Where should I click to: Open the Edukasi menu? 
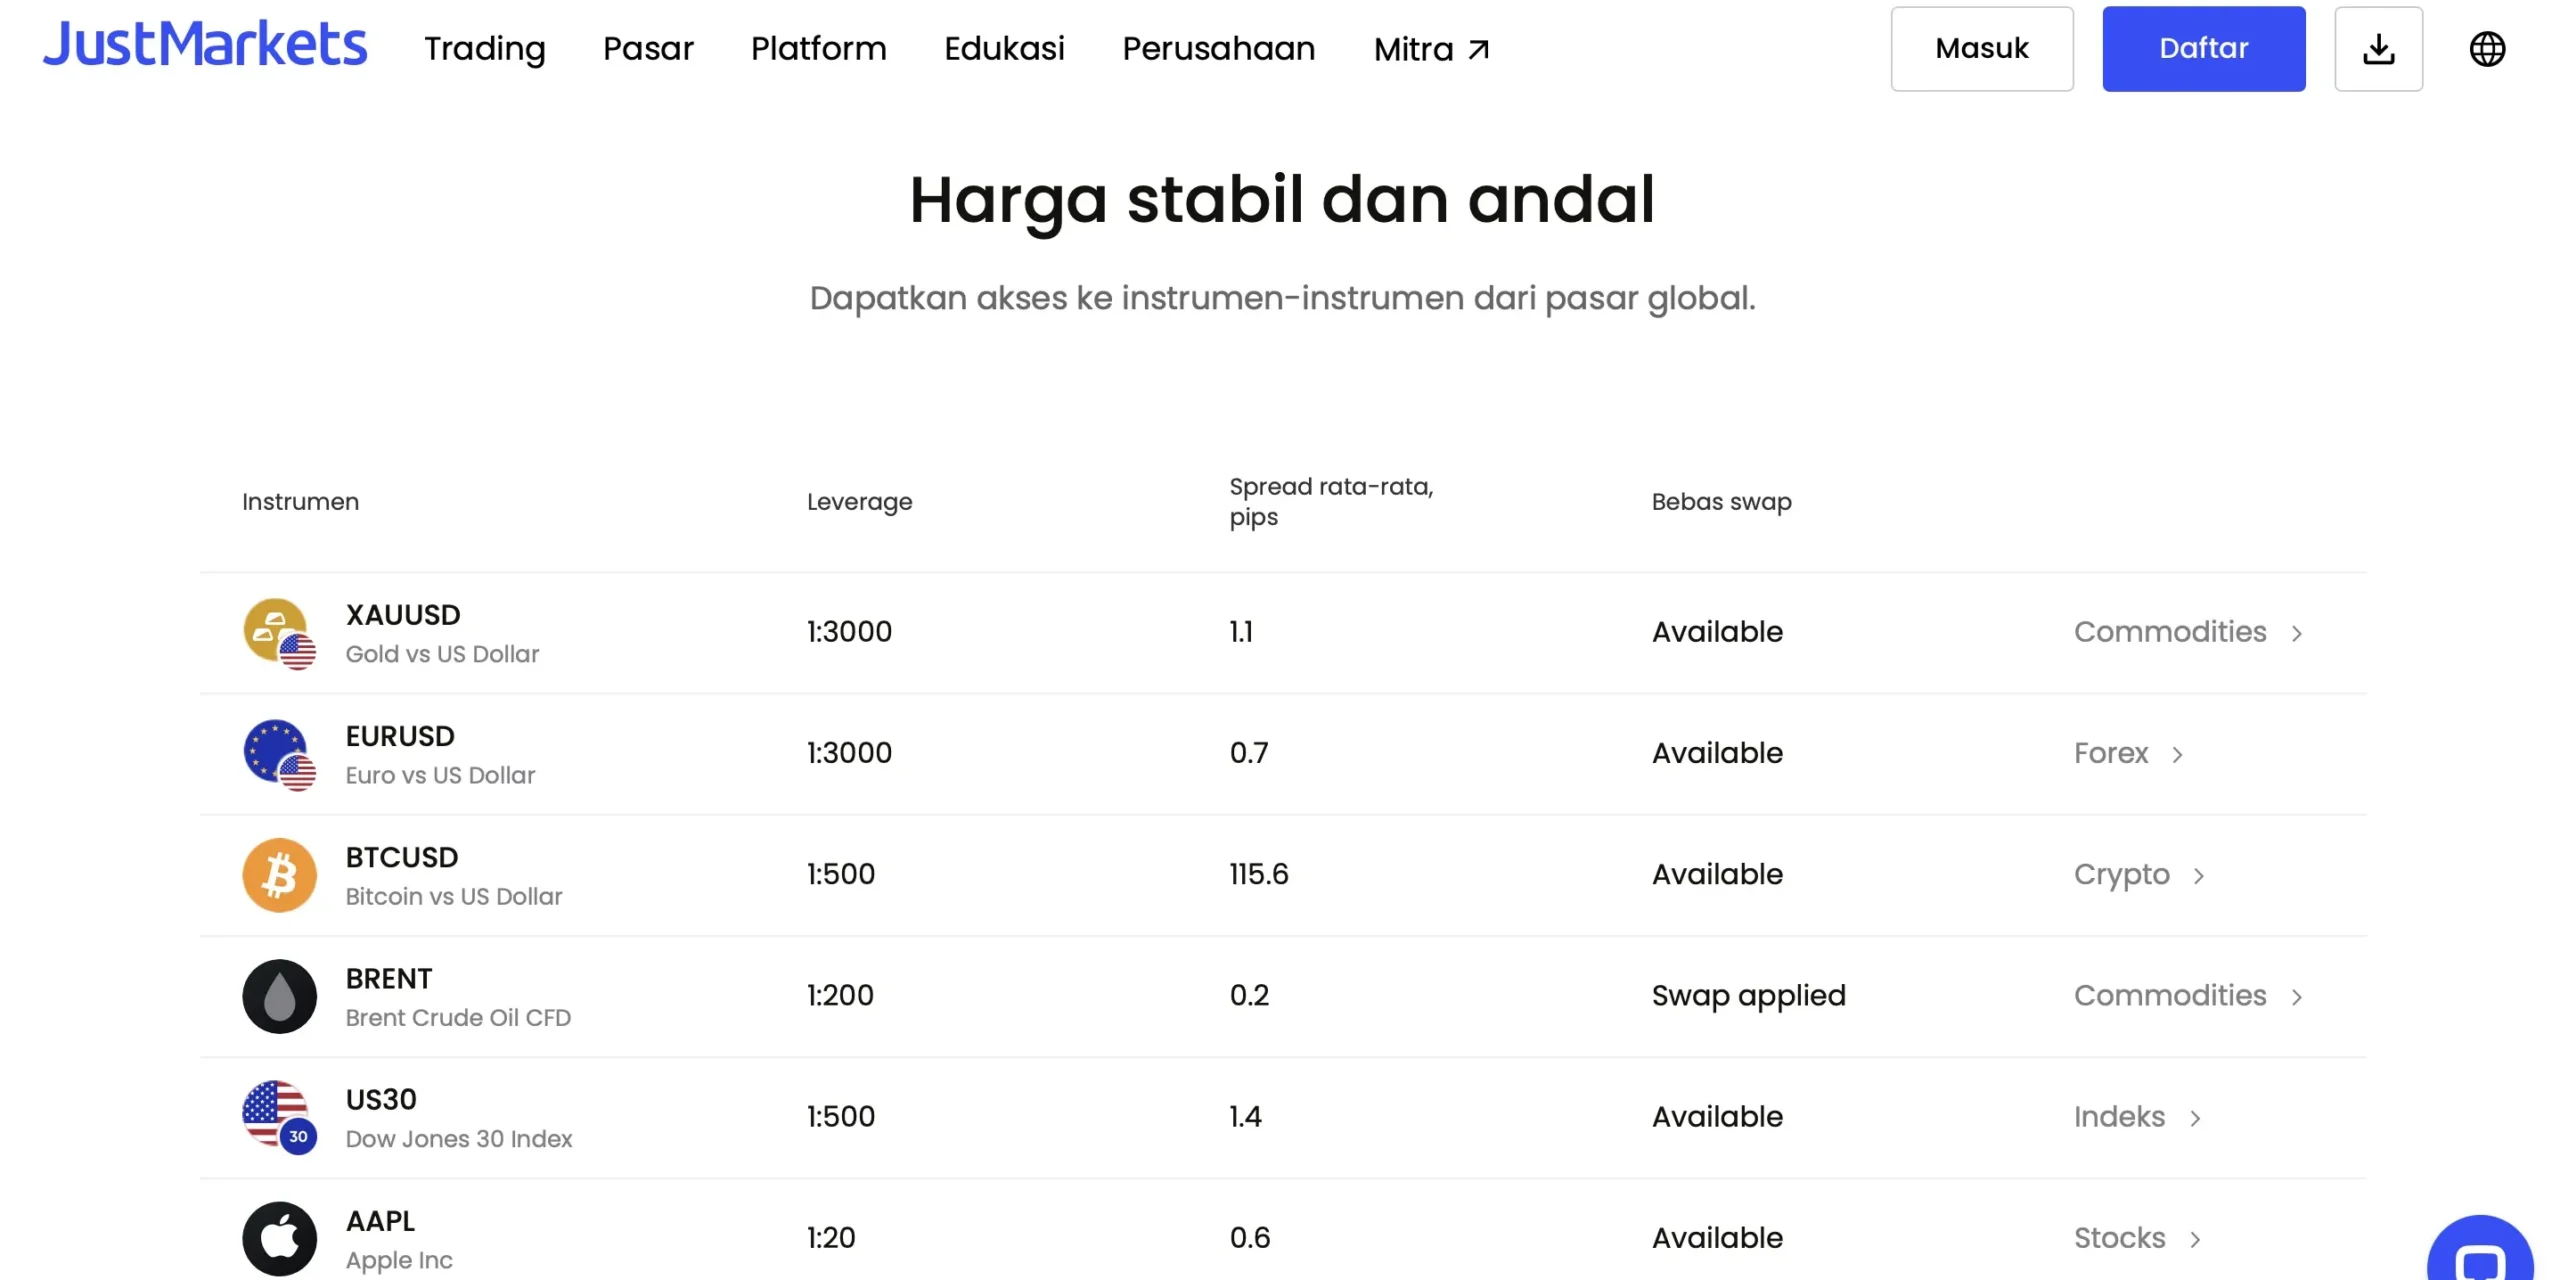(x=1004, y=48)
